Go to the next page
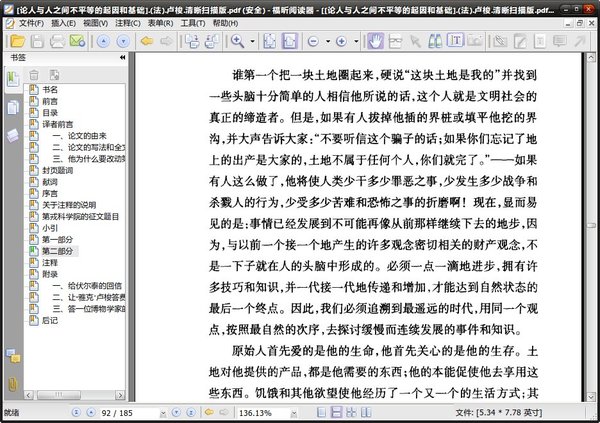This screenshot has height=423, width=600. click(175, 411)
